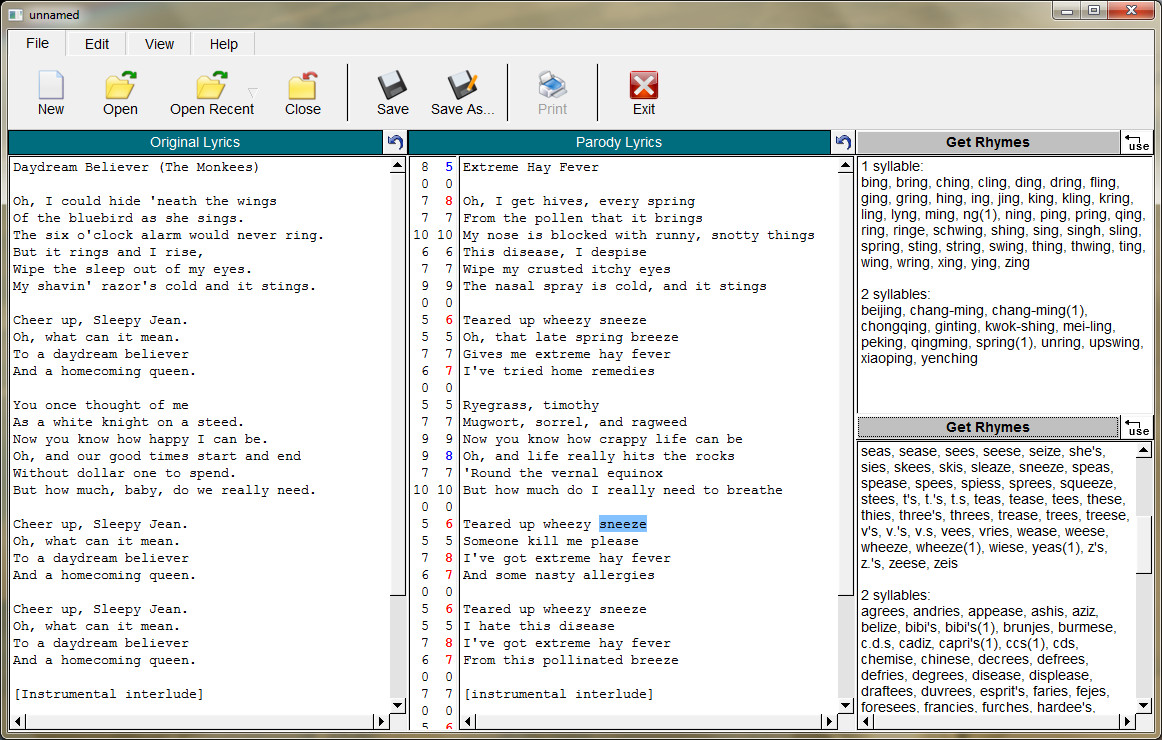Image resolution: width=1162 pixels, height=740 pixels.
Task: Click line 'This disease, I despise'
Action: point(554,252)
